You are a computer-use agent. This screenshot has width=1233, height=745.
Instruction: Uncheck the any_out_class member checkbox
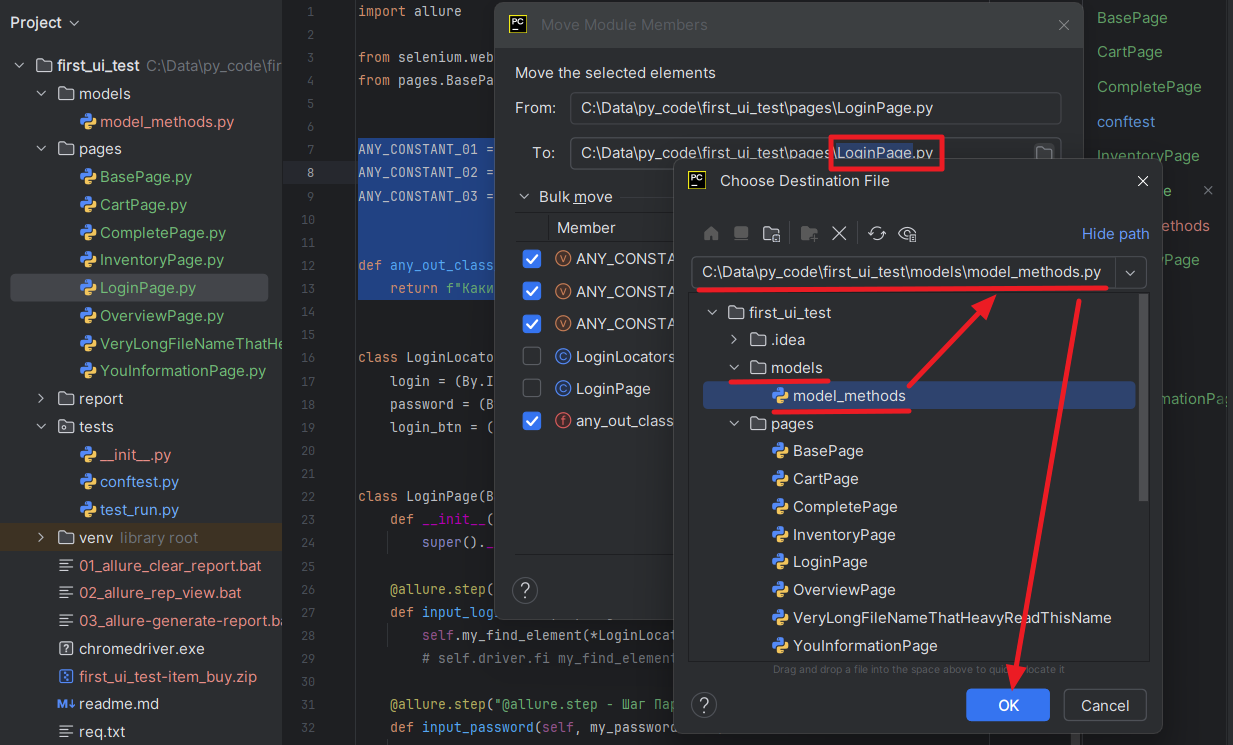click(x=532, y=421)
